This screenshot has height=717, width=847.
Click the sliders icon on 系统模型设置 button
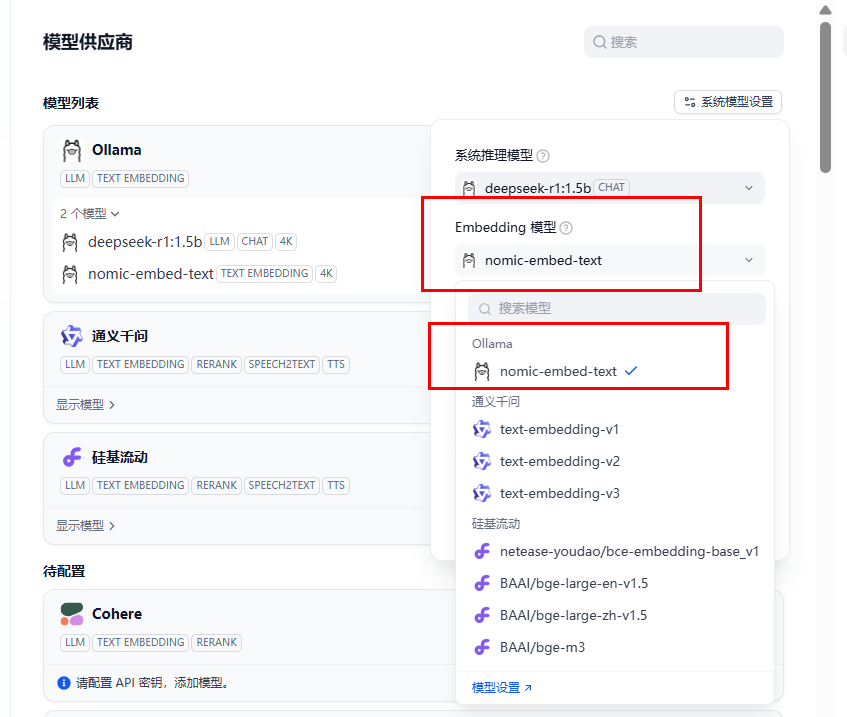[x=690, y=102]
